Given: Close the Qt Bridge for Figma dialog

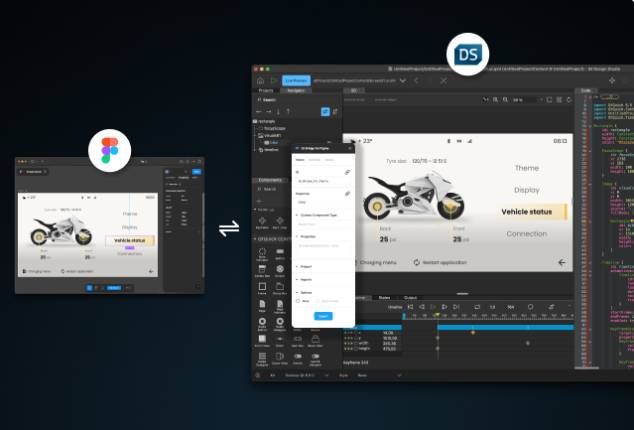Looking at the screenshot, I should click(349, 149).
